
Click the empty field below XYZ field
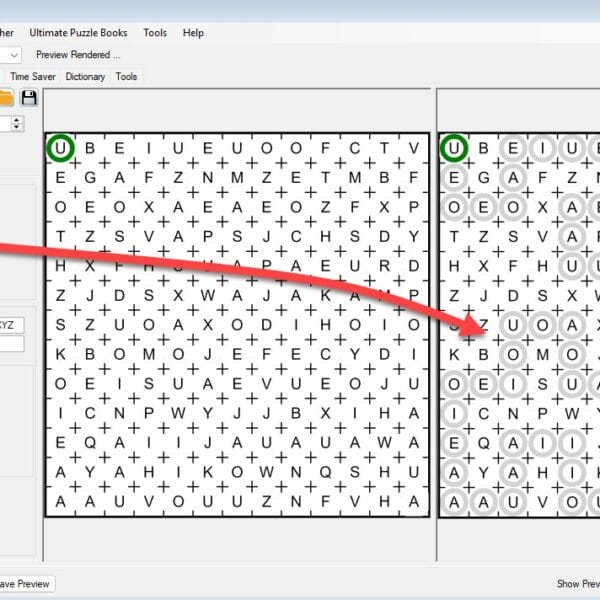point(8,344)
